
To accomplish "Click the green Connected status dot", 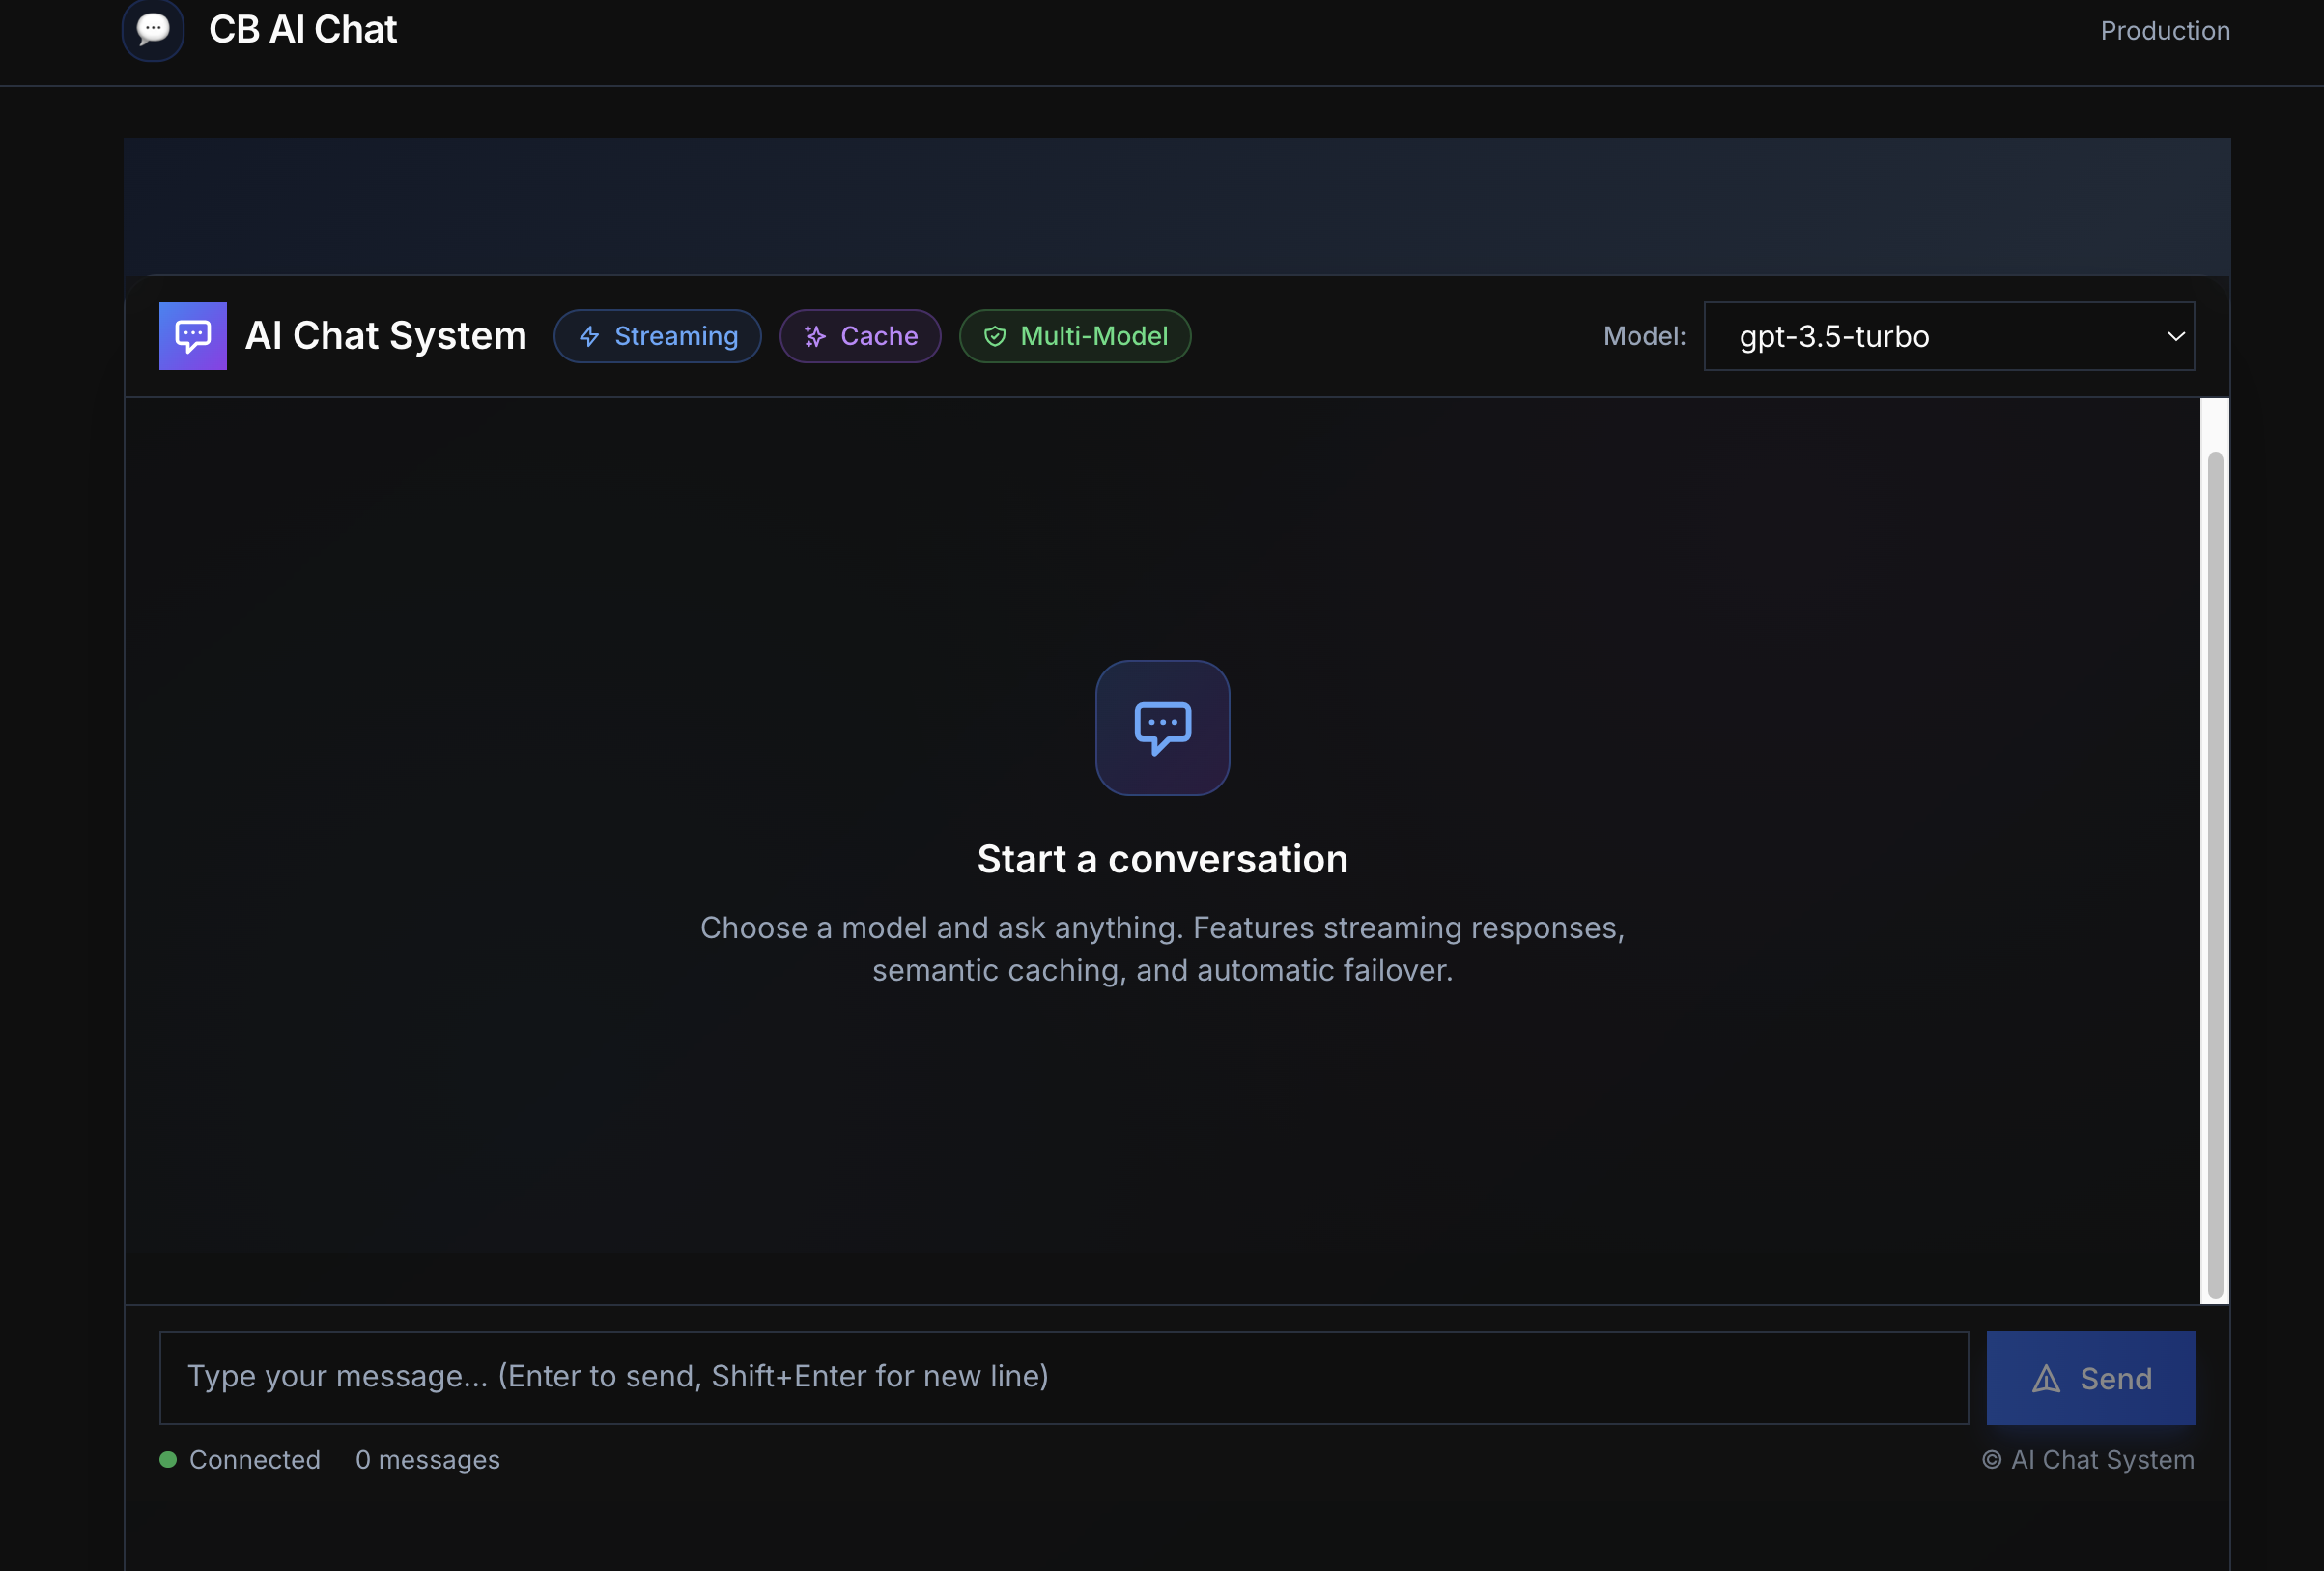I will 168,1459.
